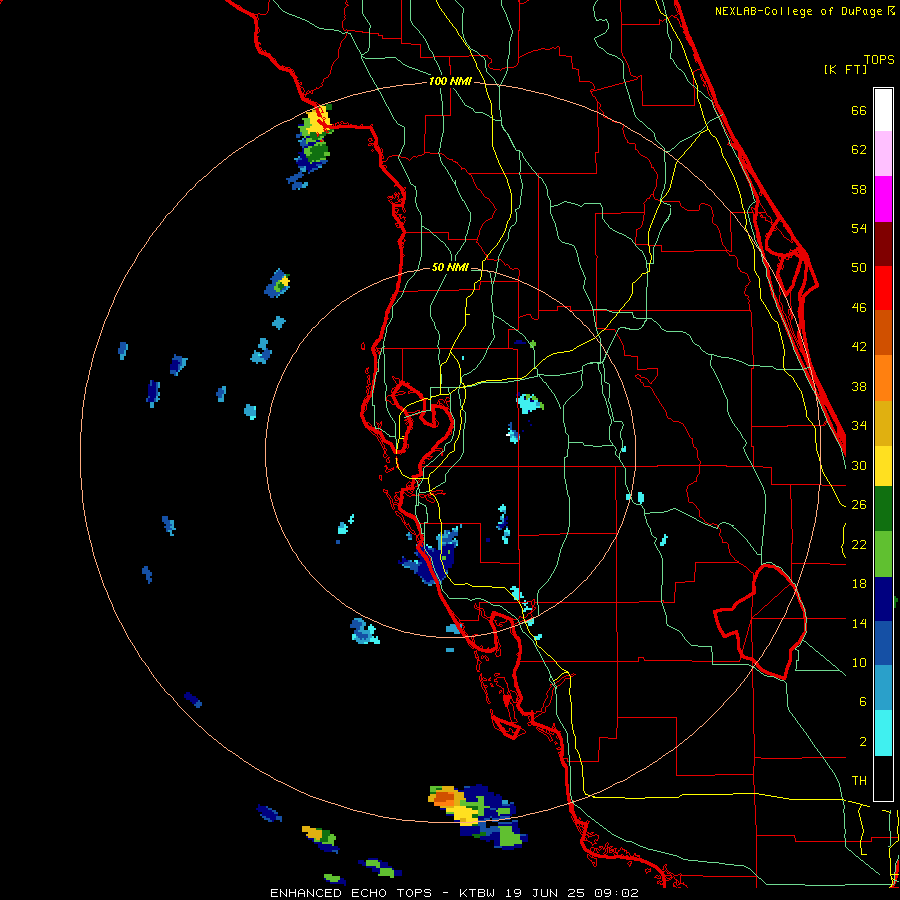The image size is (900, 900).
Task: Click the "TH" threshold legend label
Action: (x=859, y=781)
